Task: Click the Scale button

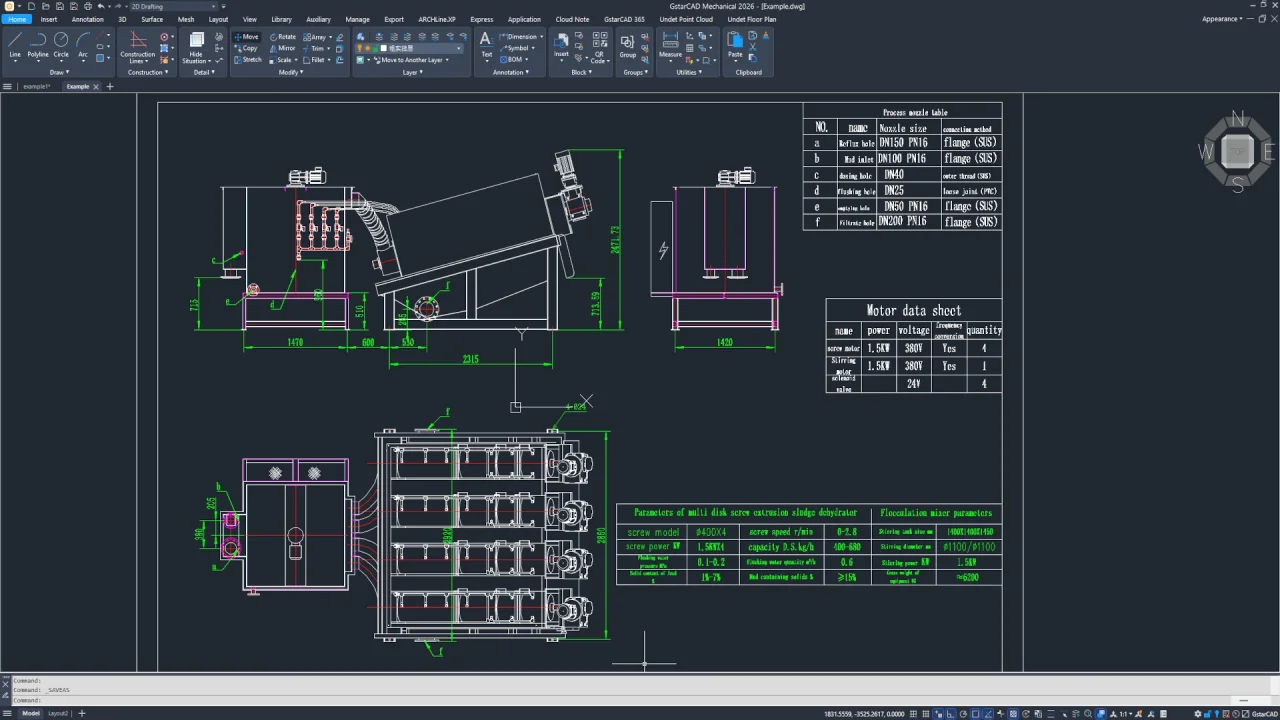Action: (x=283, y=60)
